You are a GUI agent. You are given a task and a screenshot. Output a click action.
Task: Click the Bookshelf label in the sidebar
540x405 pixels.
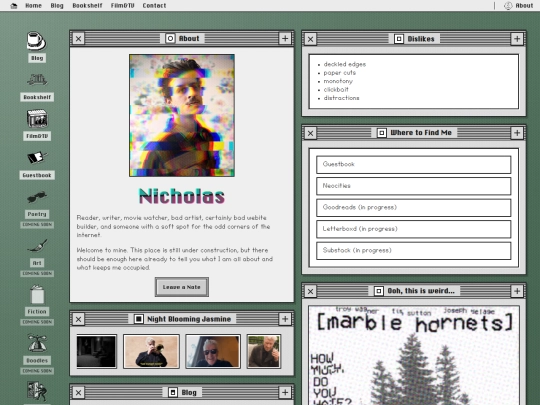pos(37,97)
